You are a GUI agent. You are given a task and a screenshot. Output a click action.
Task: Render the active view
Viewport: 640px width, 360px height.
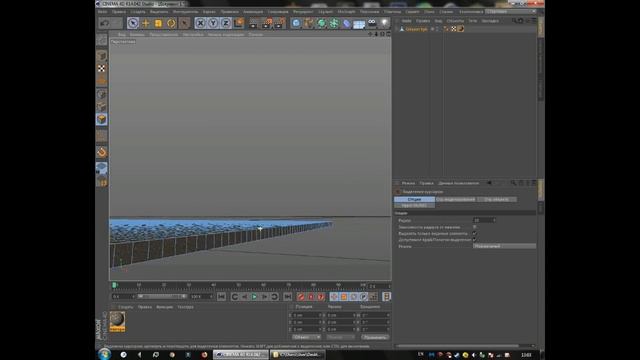coord(253,23)
